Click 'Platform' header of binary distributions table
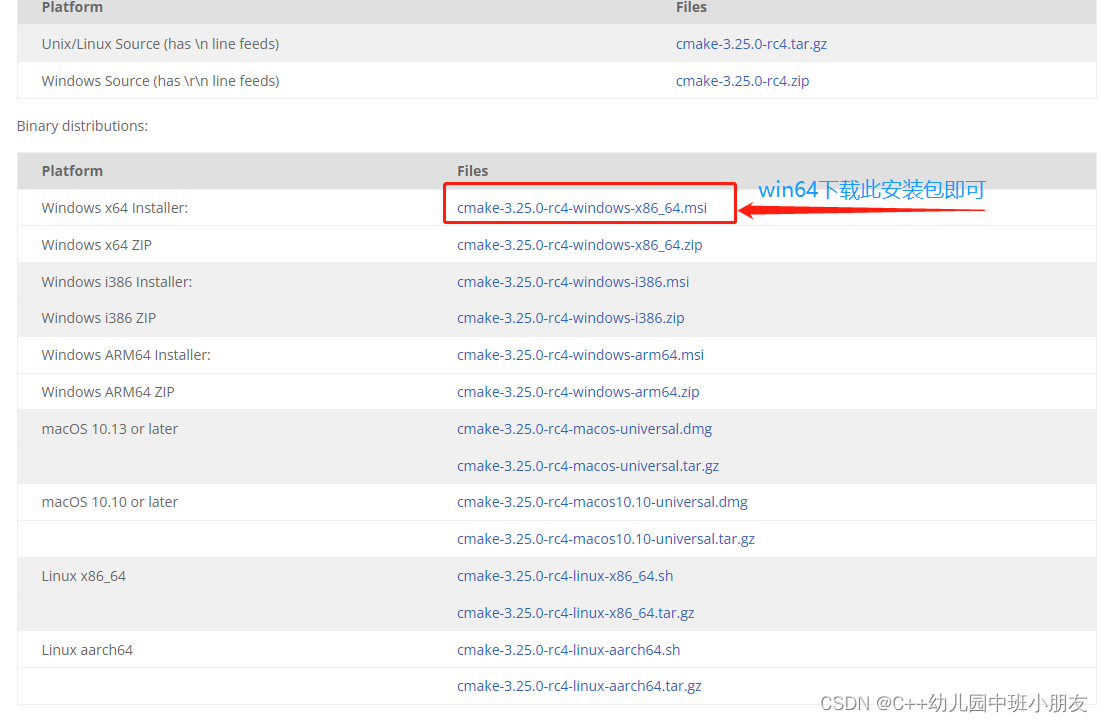This screenshot has width=1103, height=722. tap(72, 171)
